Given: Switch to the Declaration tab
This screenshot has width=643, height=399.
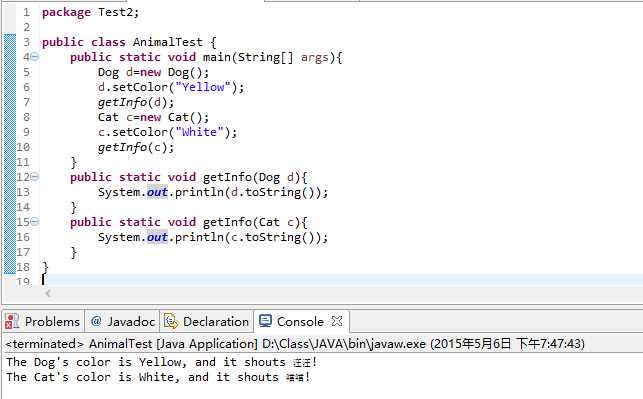Looking at the screenshot, I should pyautogui.click(x=207, y=321).
